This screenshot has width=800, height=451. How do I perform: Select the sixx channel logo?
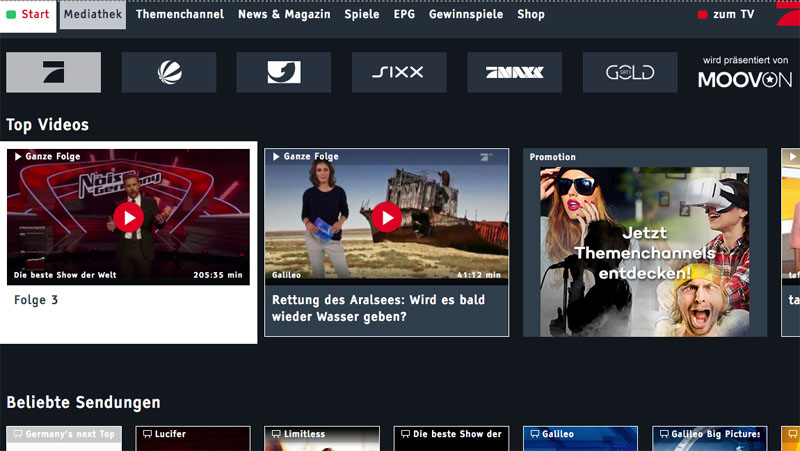click(399, 72)
